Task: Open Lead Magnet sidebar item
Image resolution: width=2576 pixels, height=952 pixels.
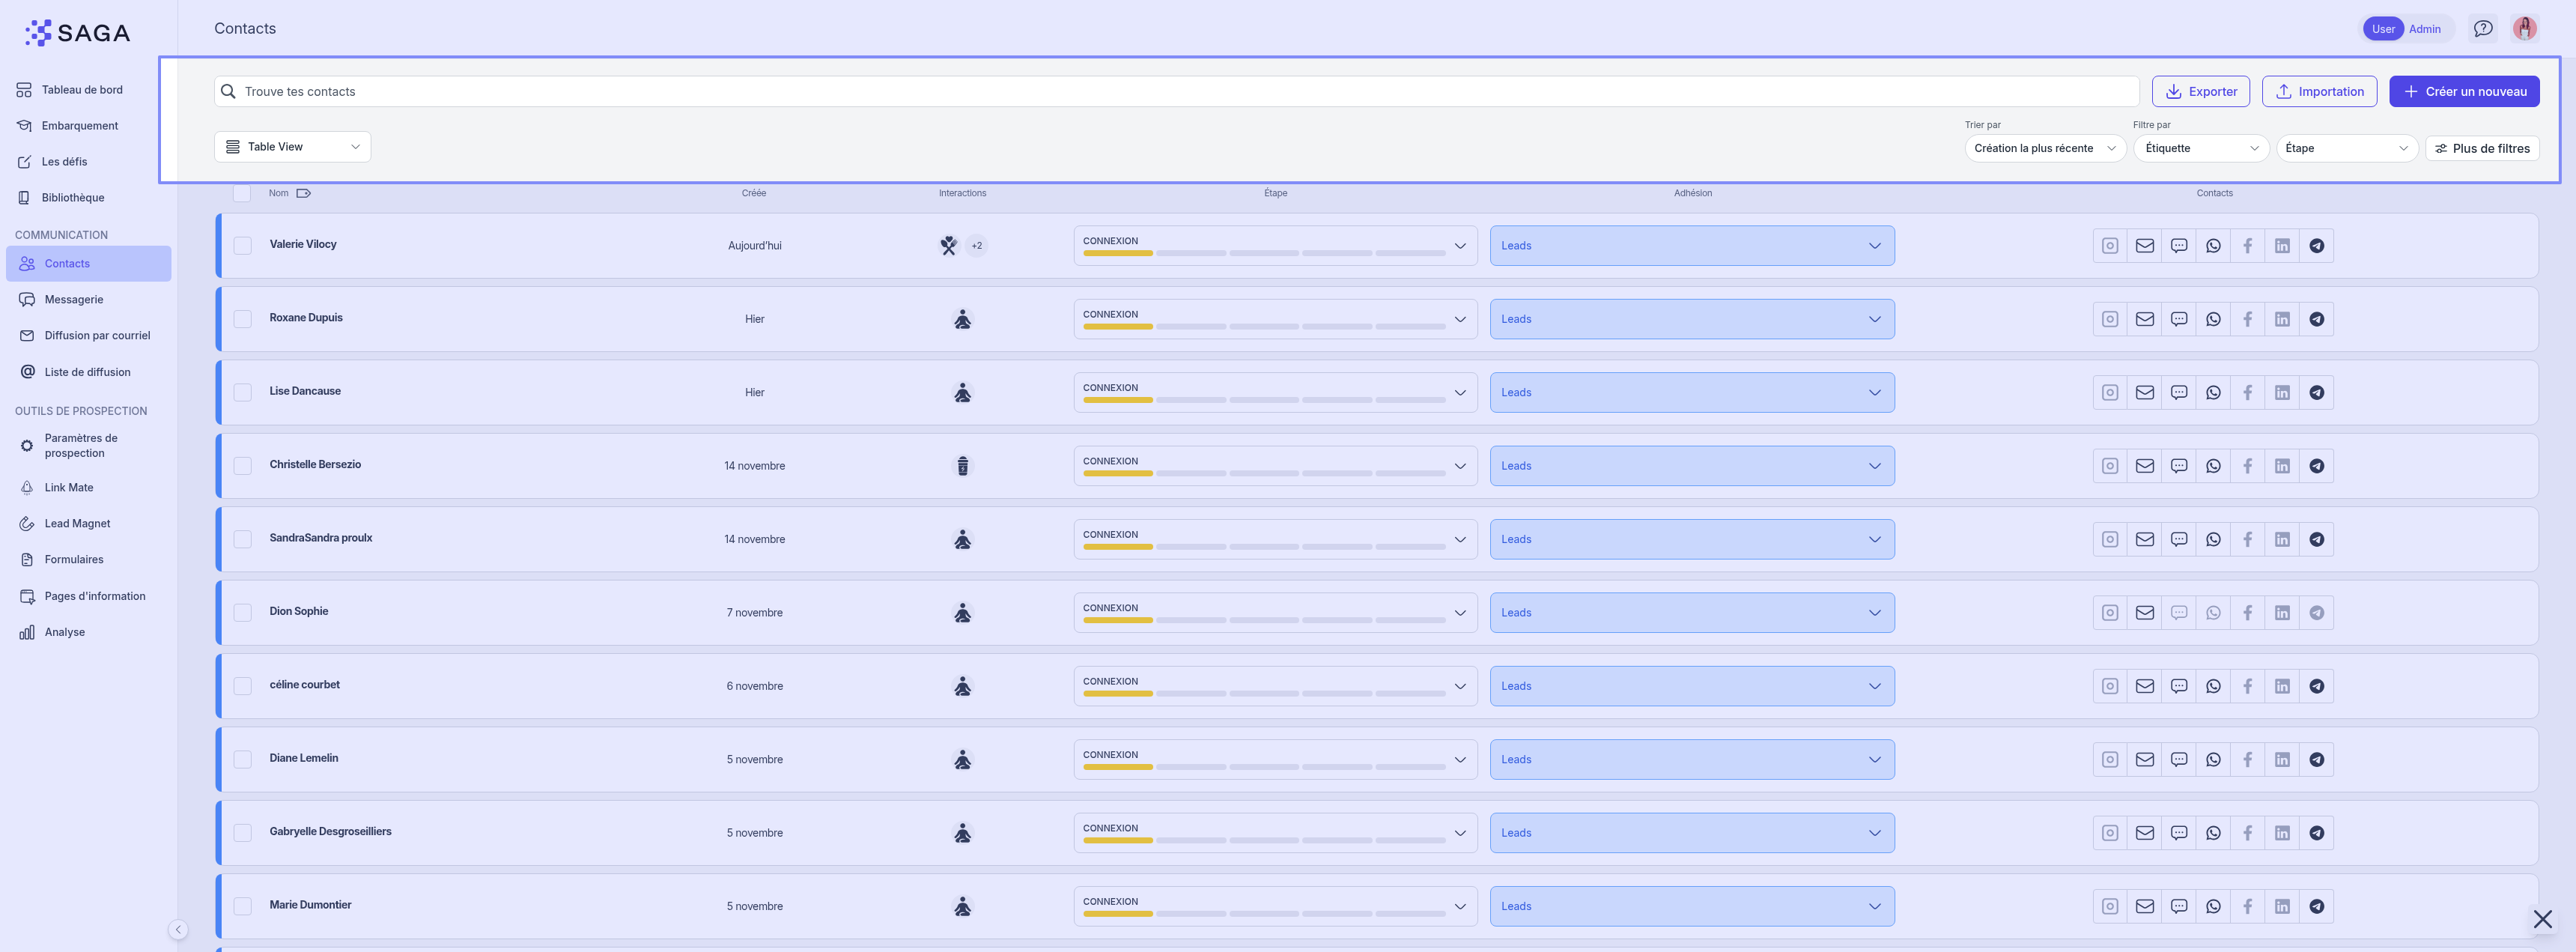Action: click(x=77, y=524)
